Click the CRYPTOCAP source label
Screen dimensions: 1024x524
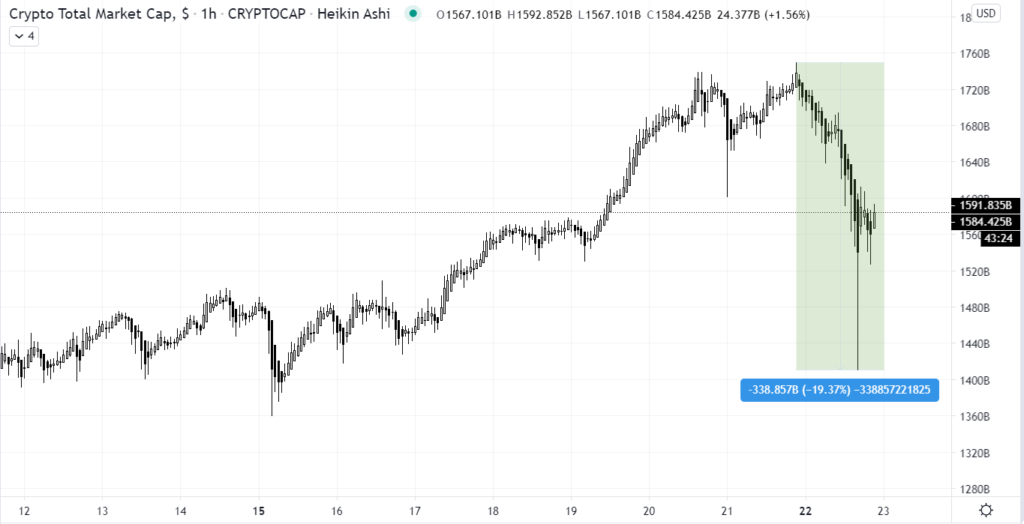[266, 14]
